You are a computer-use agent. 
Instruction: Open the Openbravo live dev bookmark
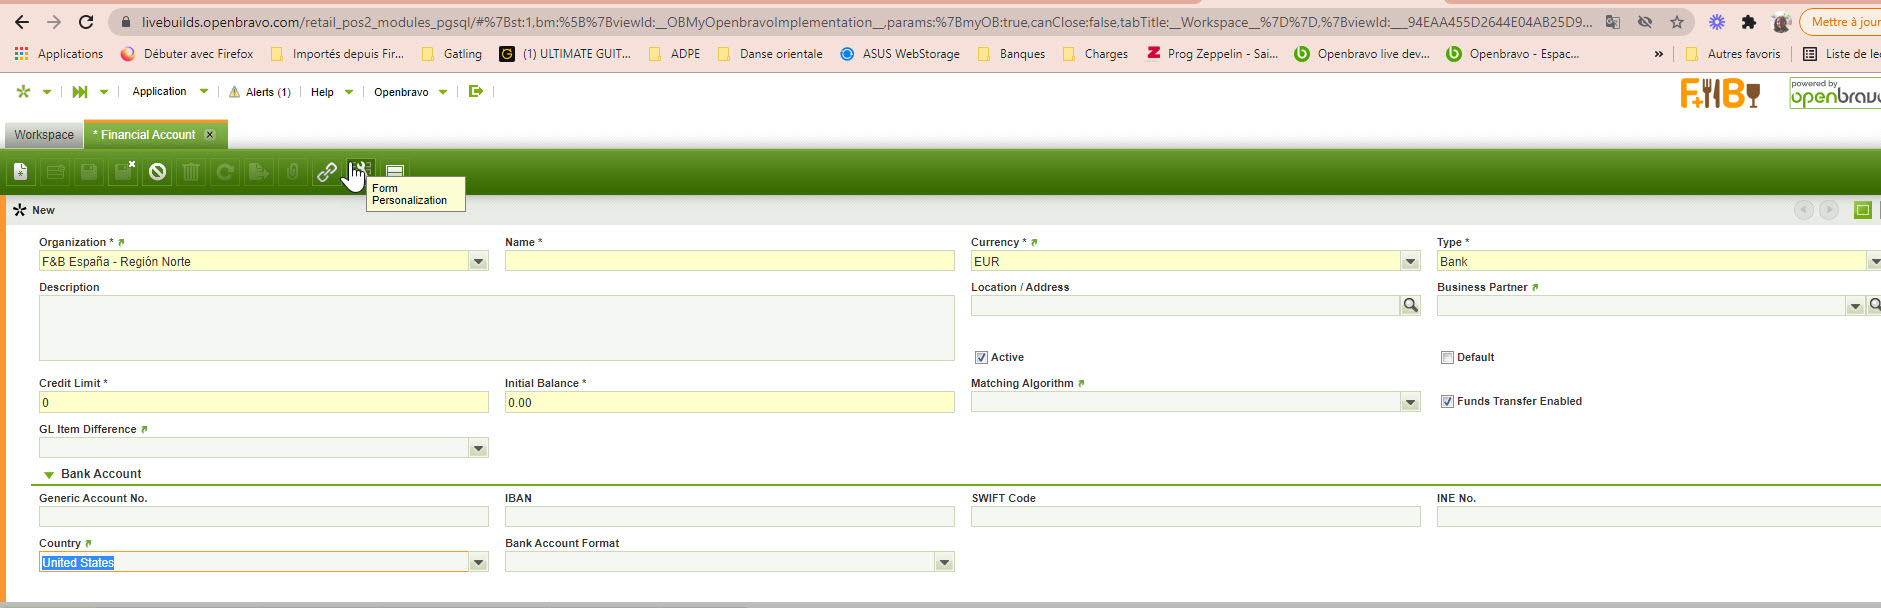(x=1362, y=54)
